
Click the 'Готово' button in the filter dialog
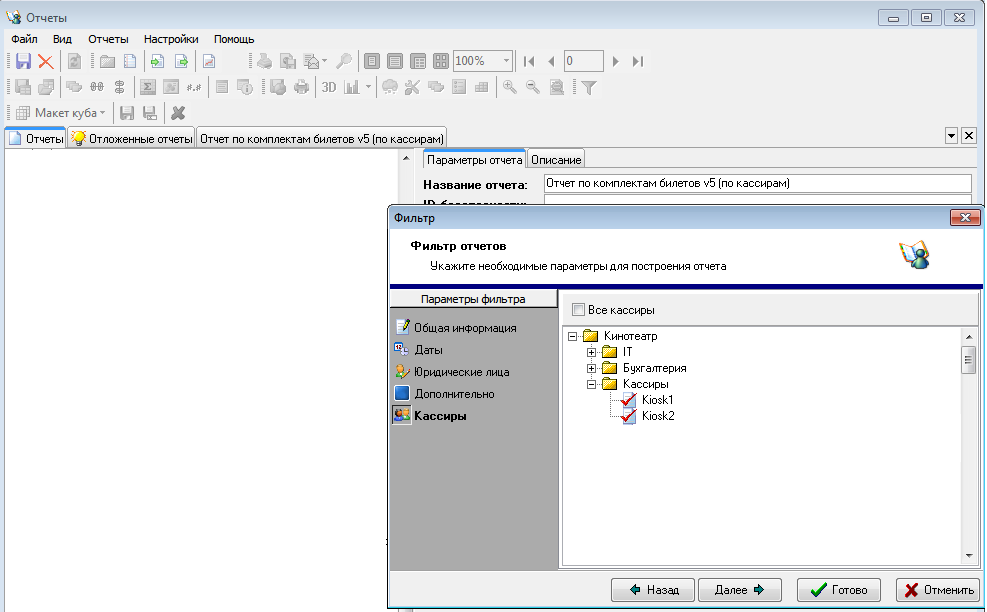click(838, 590)
